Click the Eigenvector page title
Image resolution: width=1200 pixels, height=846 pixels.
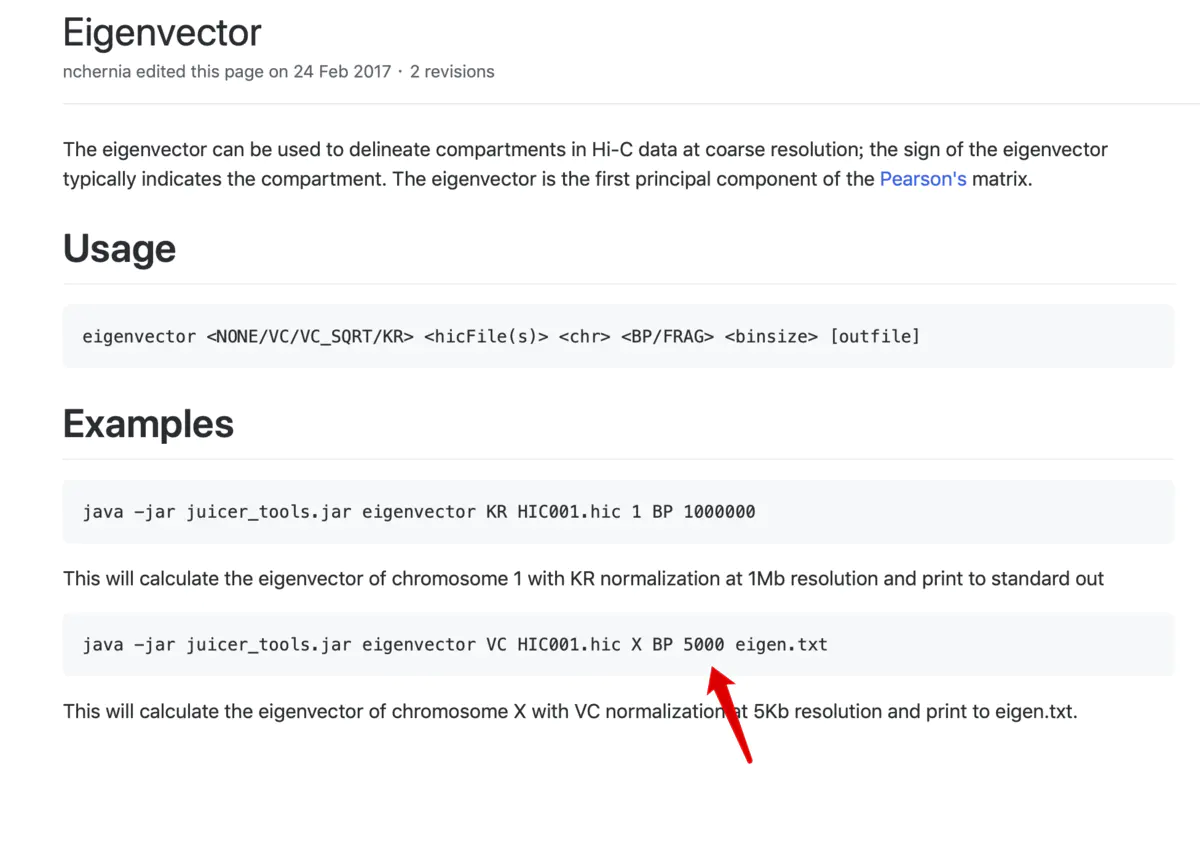click(162, 33)
